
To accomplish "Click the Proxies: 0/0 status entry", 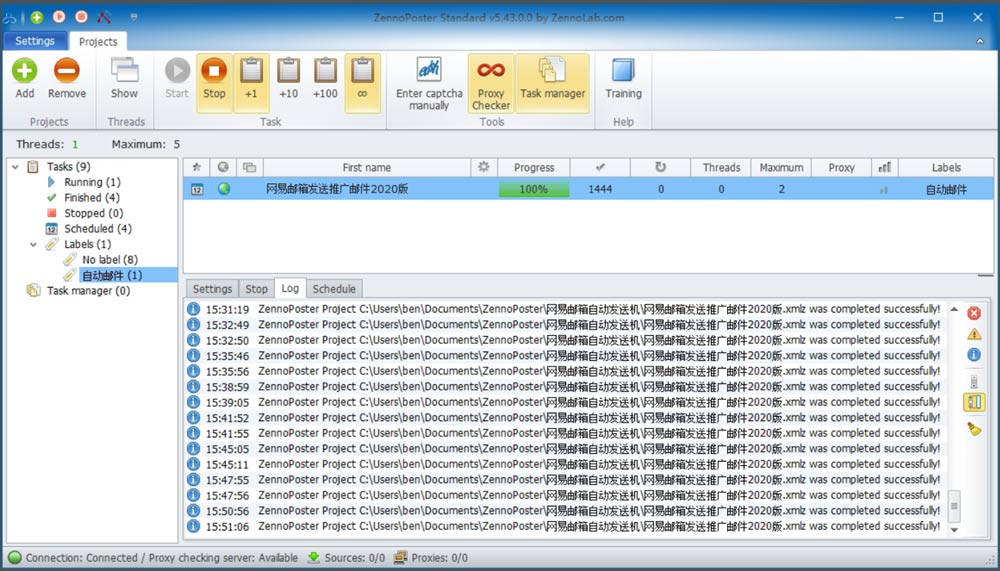I will pyautogui.click(x=430, y=558).
